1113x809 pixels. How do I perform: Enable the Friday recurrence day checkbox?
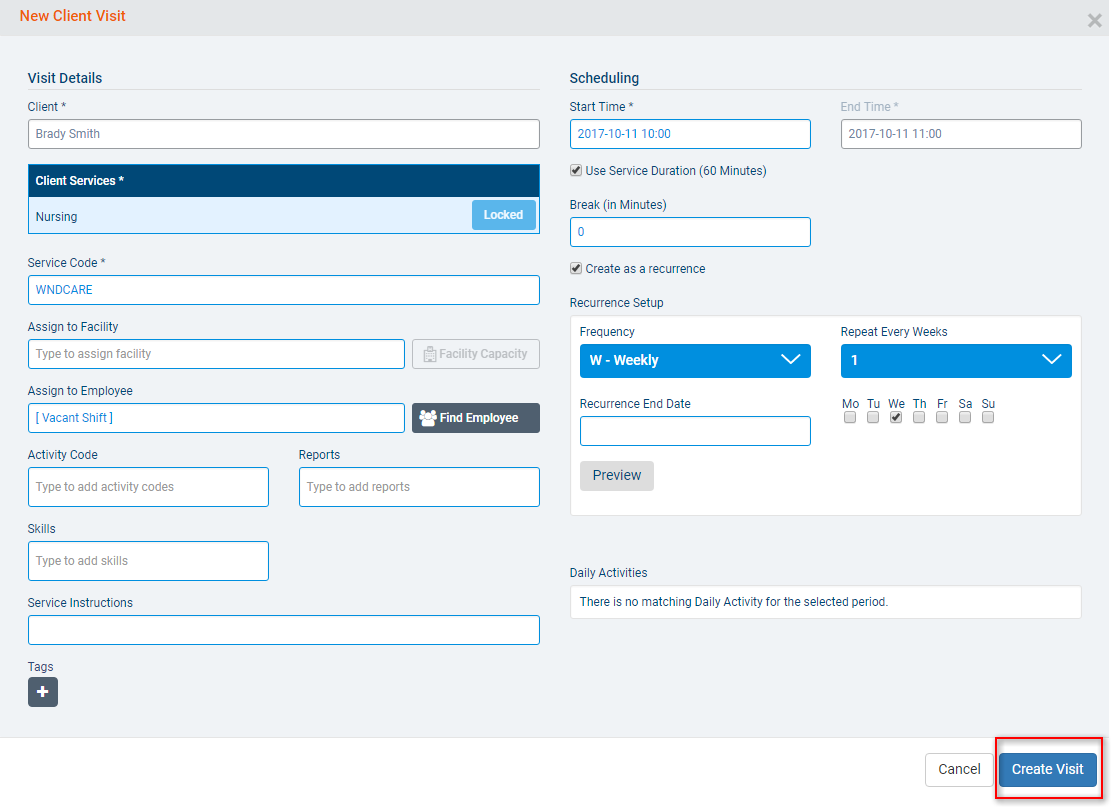(x=942, y=418)
